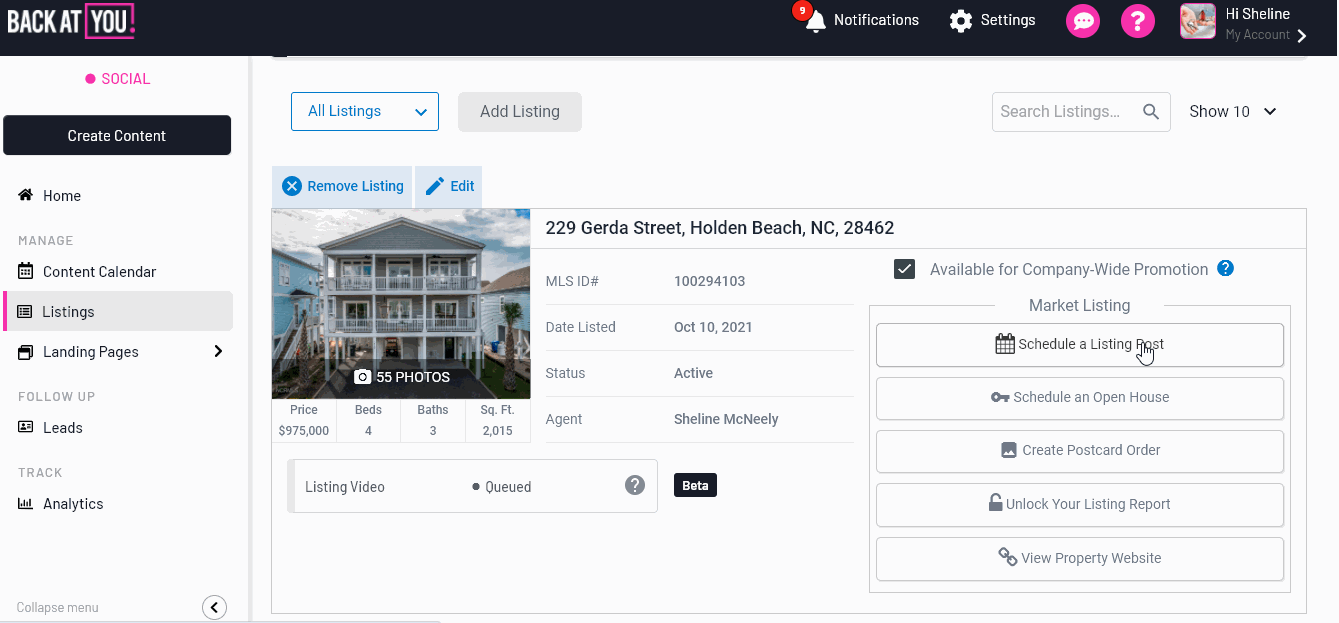The height and width of the screenshot is (623, 1339).
Task: Click the Back At You logo
Action: tap(70, 21)
